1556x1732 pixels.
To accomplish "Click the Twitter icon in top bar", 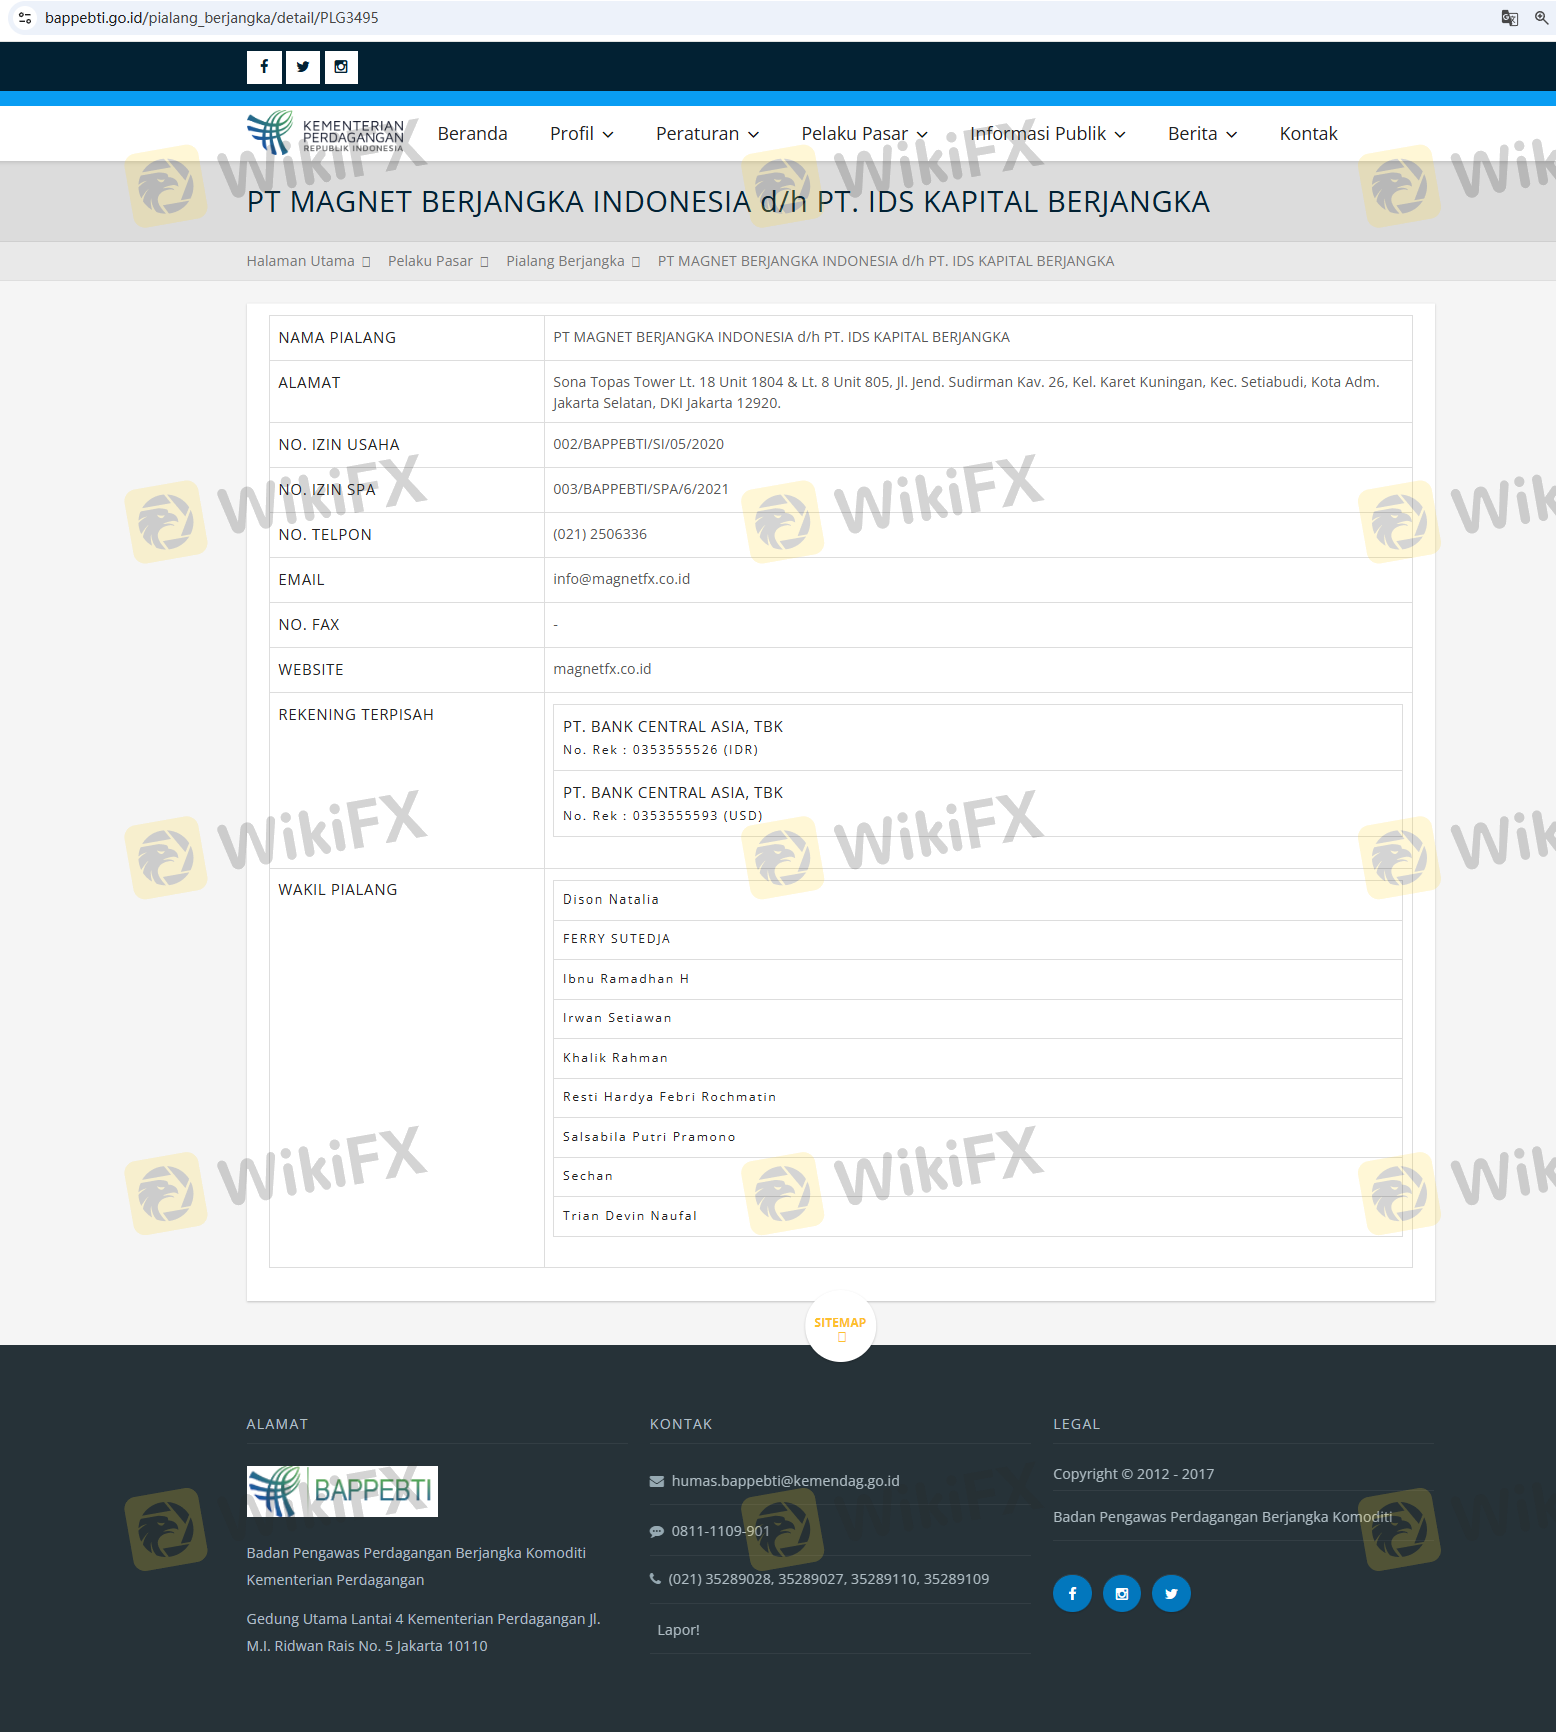I will coord(302,67).
